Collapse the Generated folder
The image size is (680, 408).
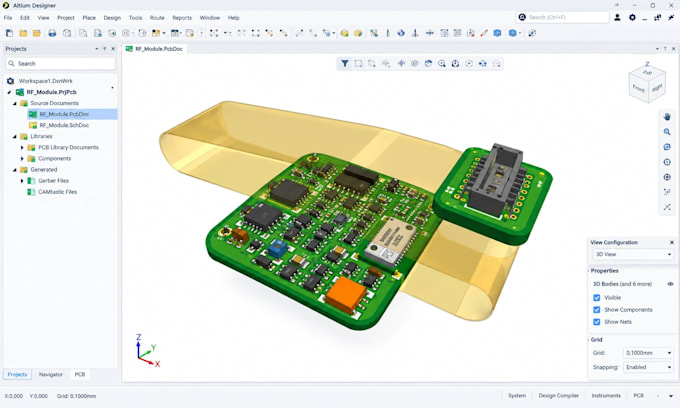pyautogui.click(x=15, y=170)
